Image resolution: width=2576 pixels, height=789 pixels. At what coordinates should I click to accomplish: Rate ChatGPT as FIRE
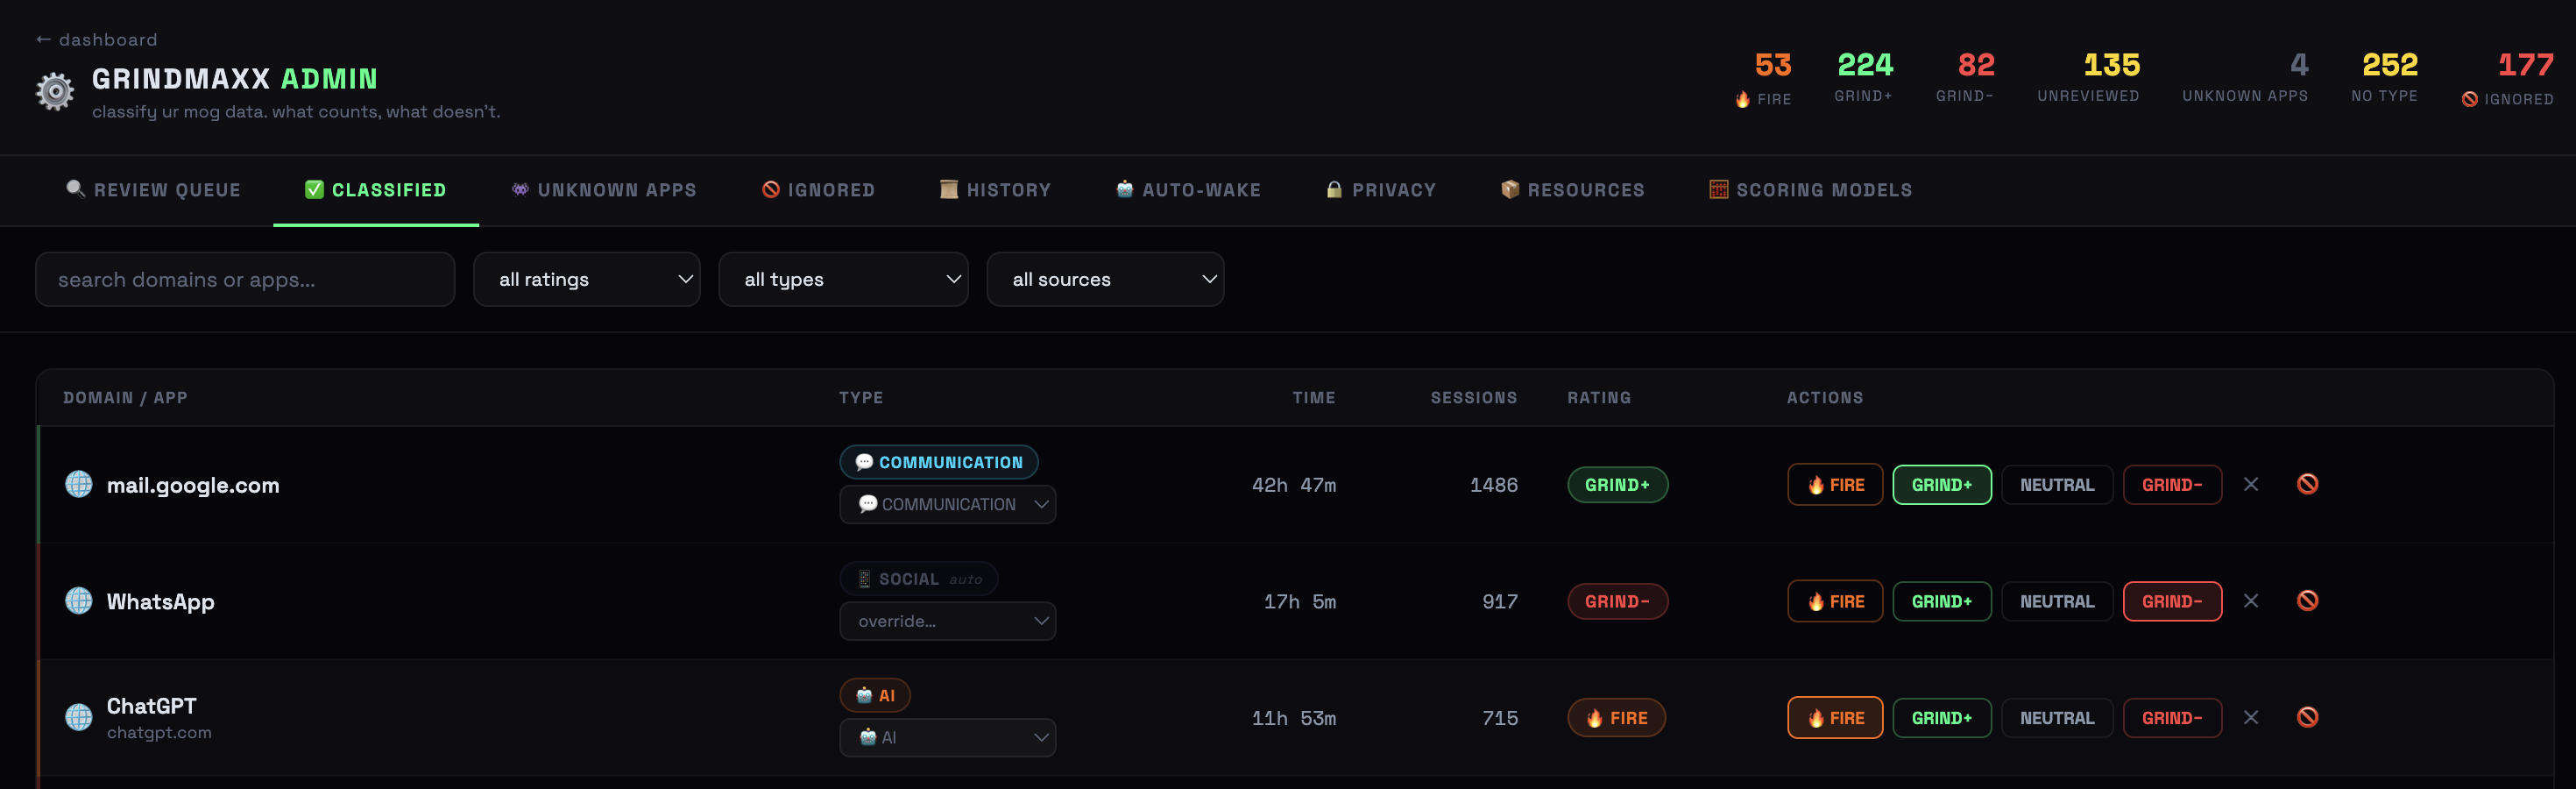point(1835,718)
